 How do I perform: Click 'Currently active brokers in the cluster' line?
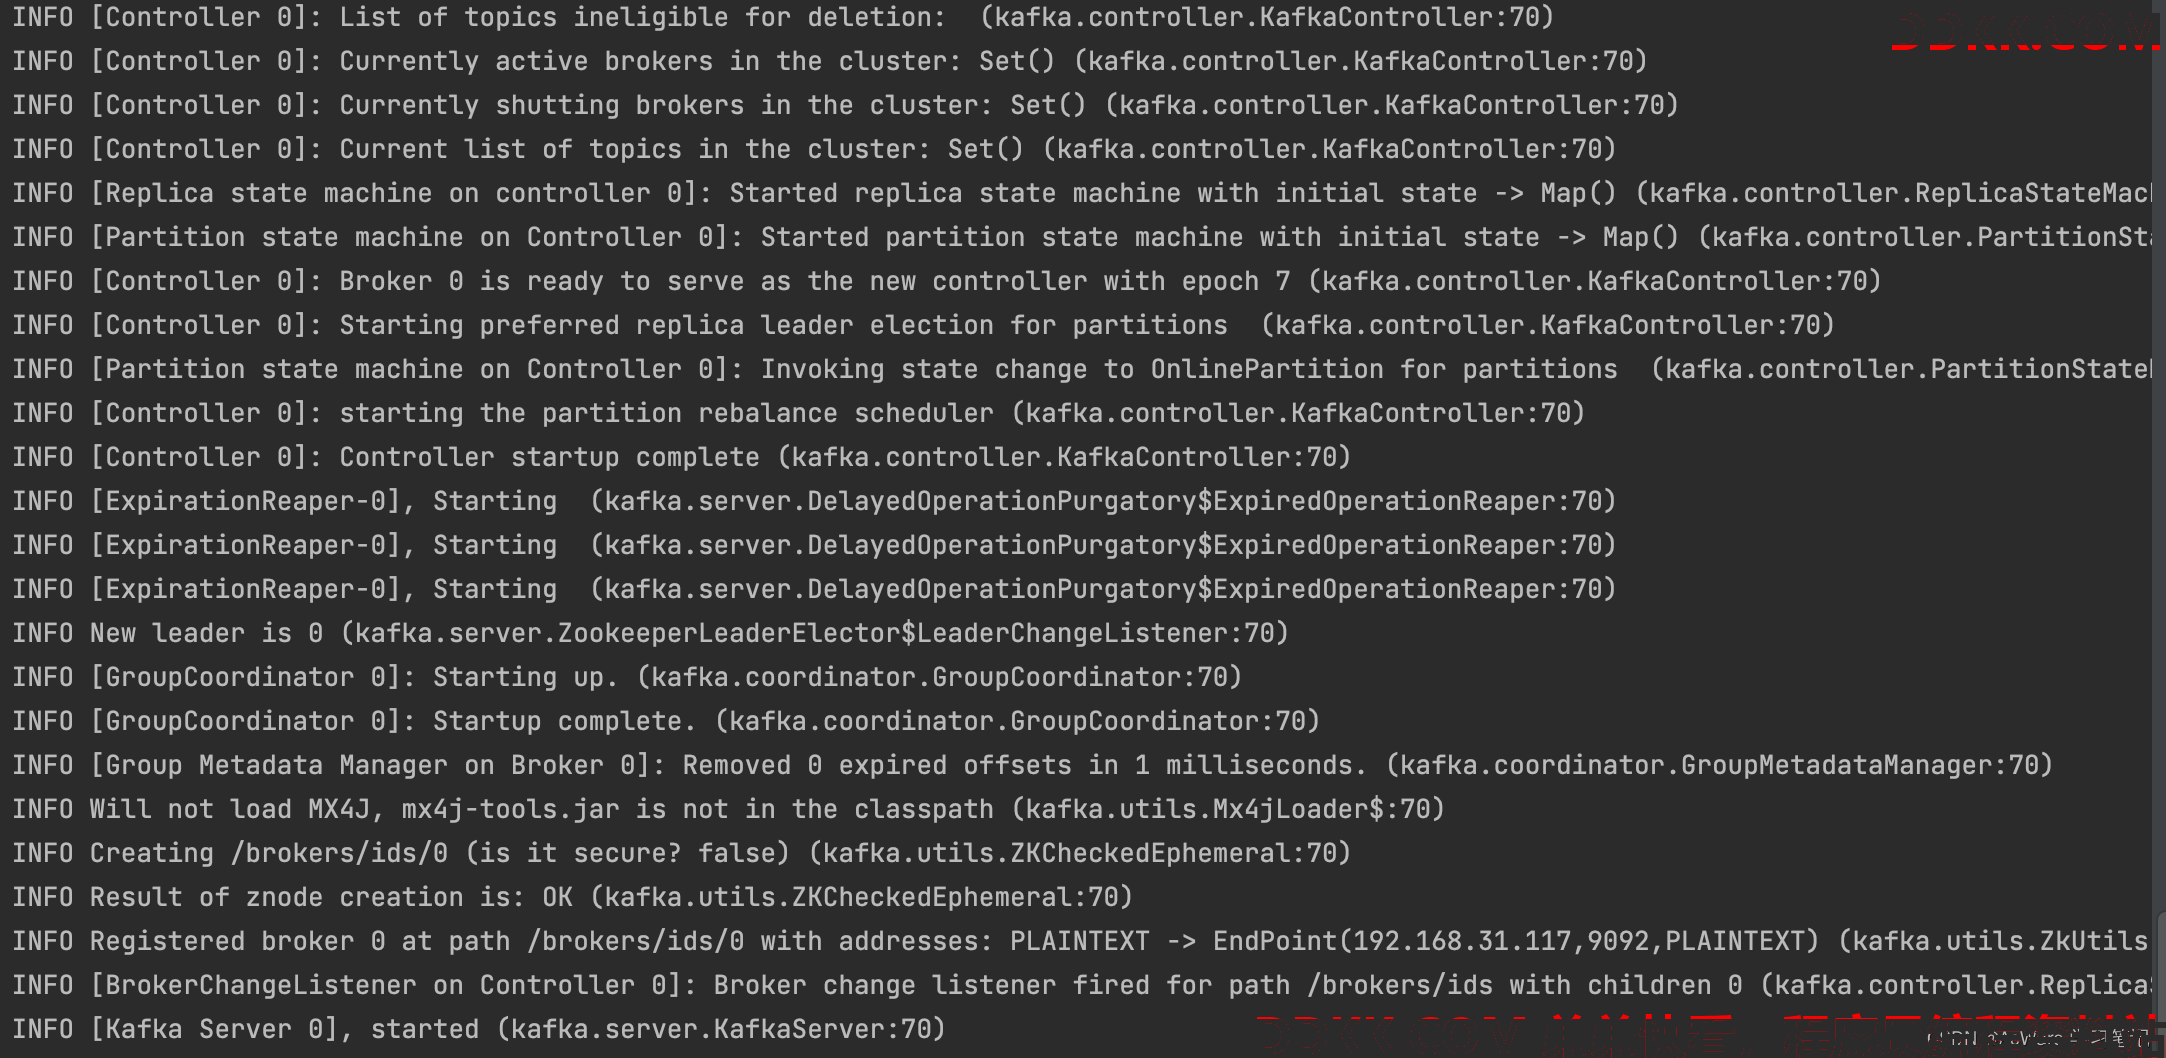click(830, 61)
